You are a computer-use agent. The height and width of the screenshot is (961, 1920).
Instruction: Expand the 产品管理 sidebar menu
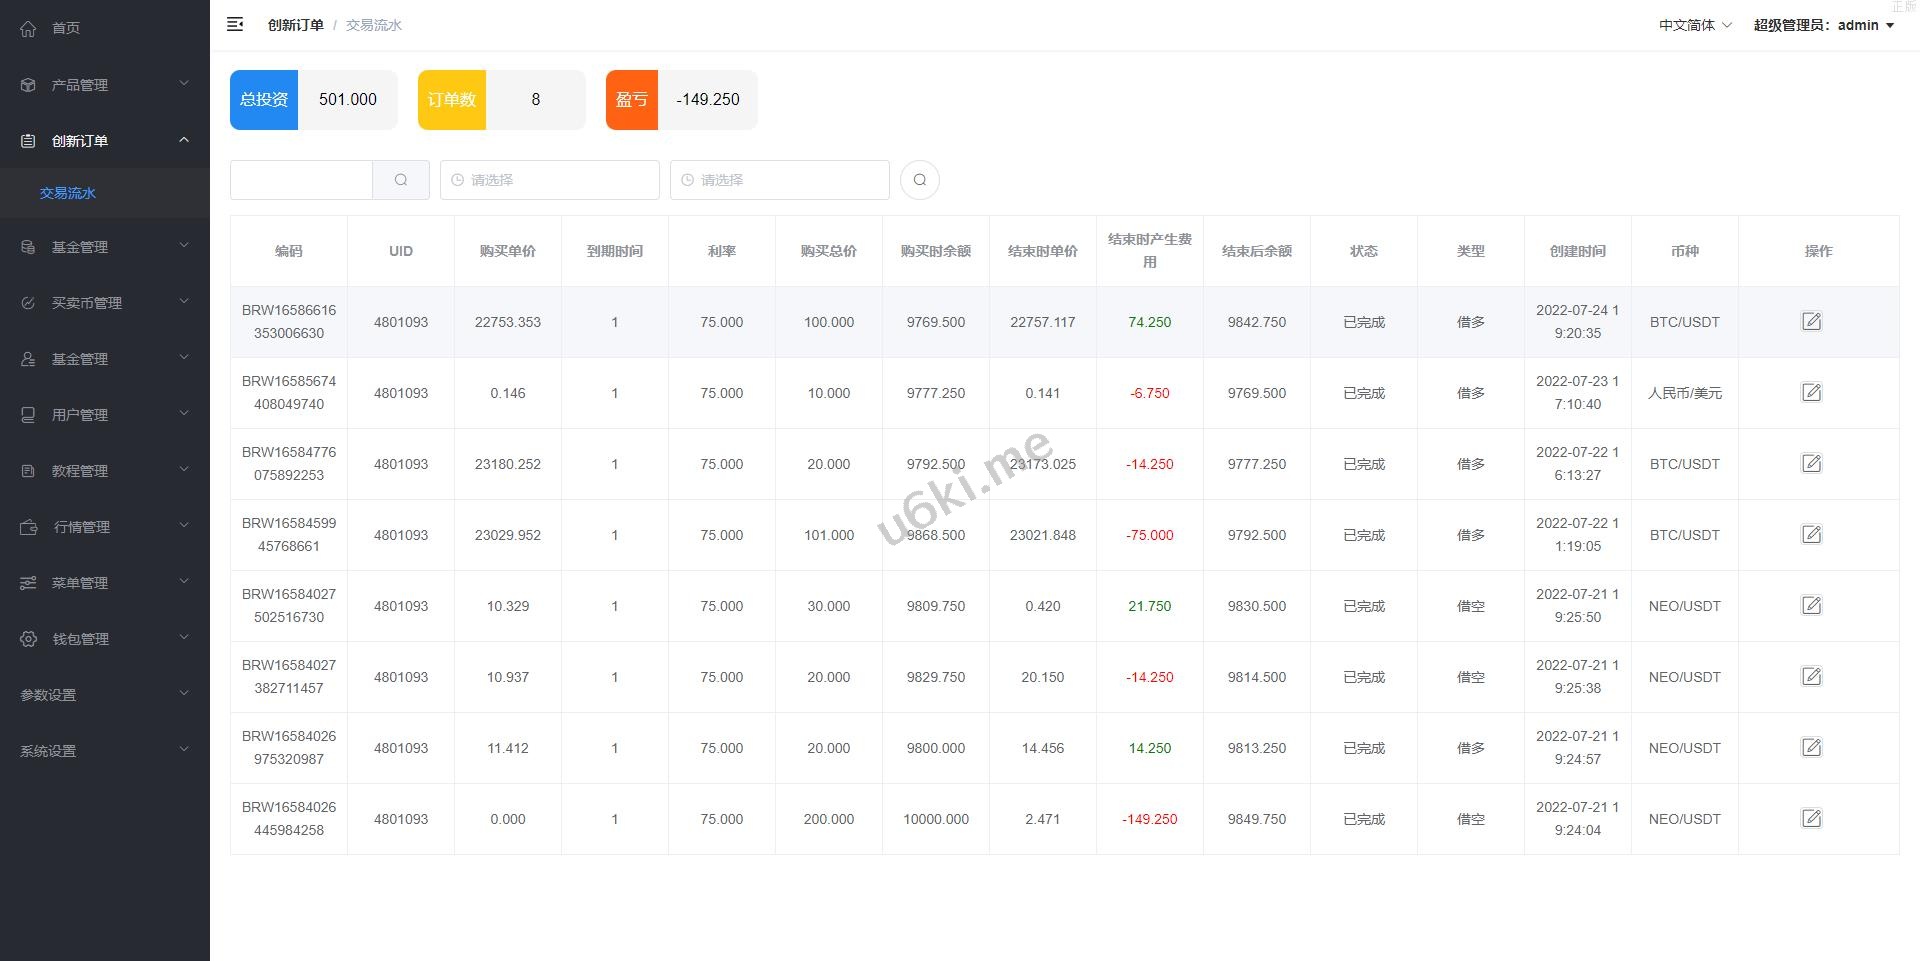104,85
